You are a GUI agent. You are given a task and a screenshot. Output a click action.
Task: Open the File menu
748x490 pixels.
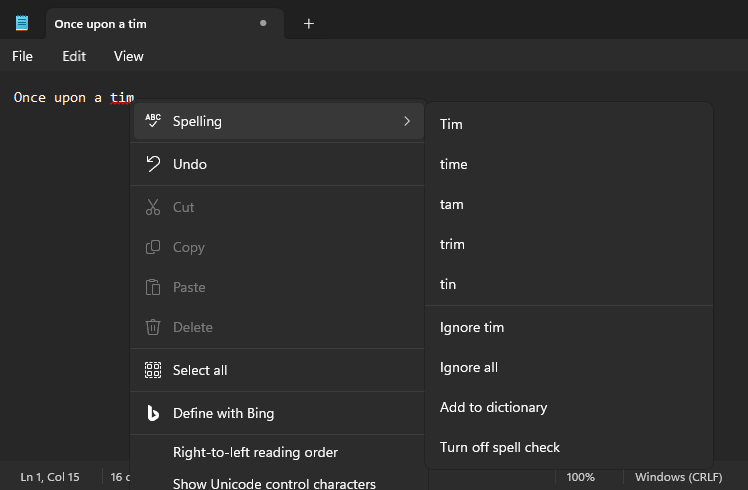pos(22,56)
